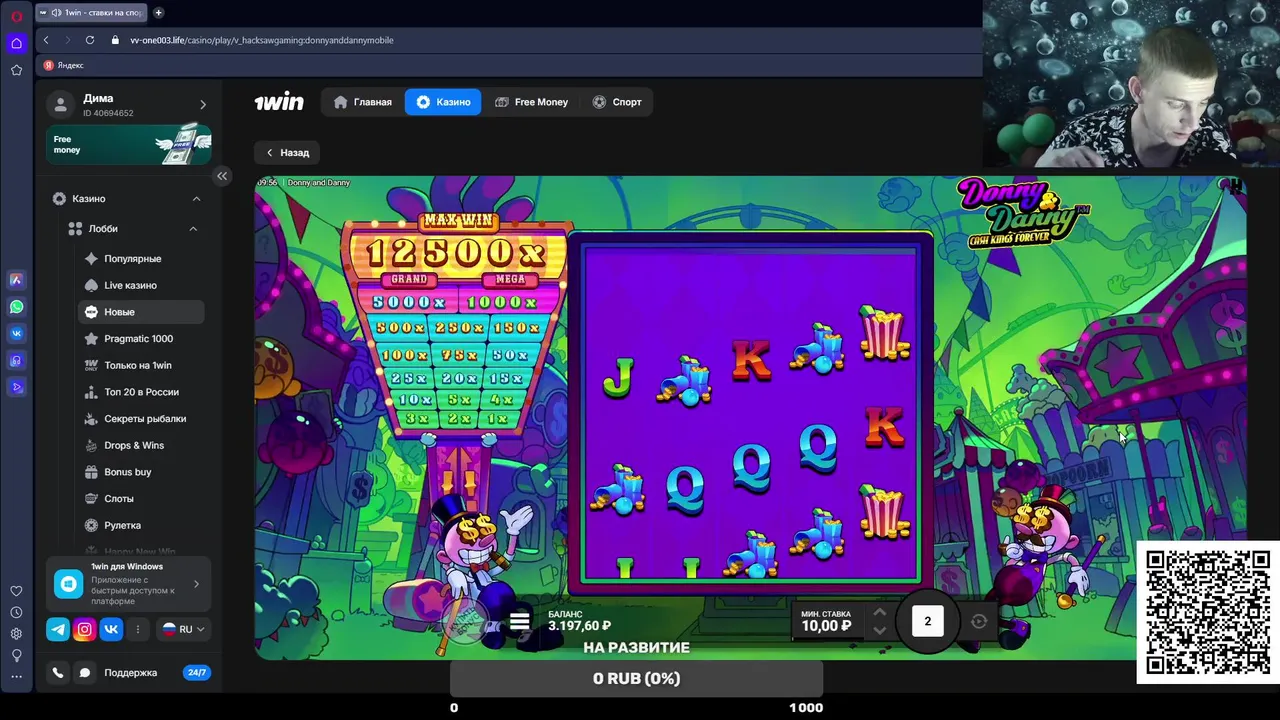Viewport: 1280px width, 720px height.
Task: Open Opera bookmarks star icon
Action: tap(16, 70)
